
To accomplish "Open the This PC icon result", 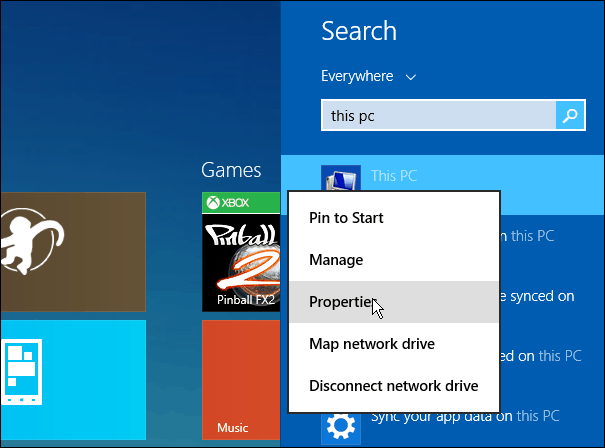I will tap(341, 178).
